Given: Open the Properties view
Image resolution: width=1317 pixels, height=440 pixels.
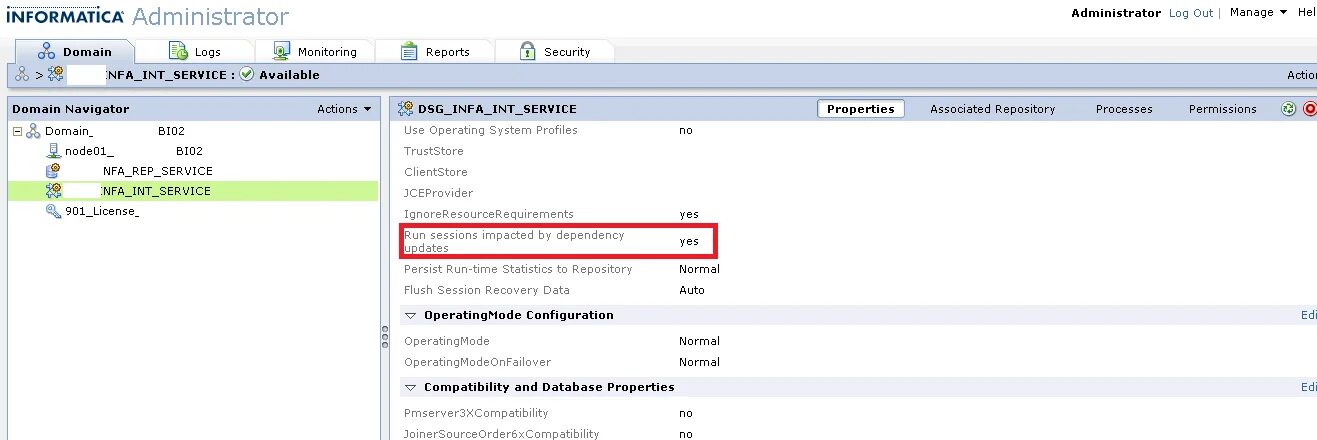Looking at the screenshot, I should tap(860, 109).
